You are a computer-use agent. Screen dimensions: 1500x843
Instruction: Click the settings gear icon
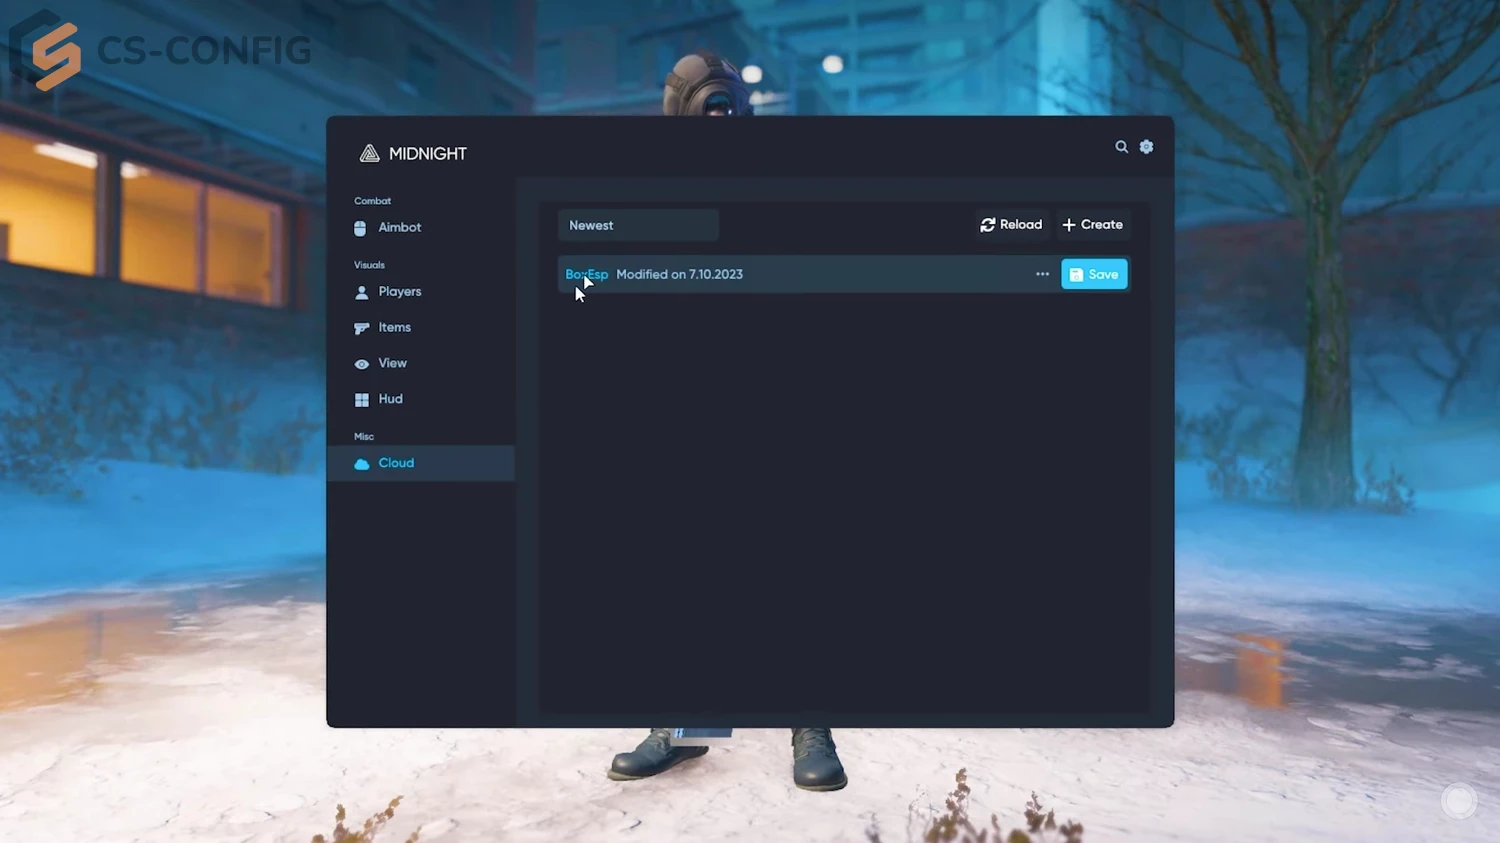coord(1146,146)
